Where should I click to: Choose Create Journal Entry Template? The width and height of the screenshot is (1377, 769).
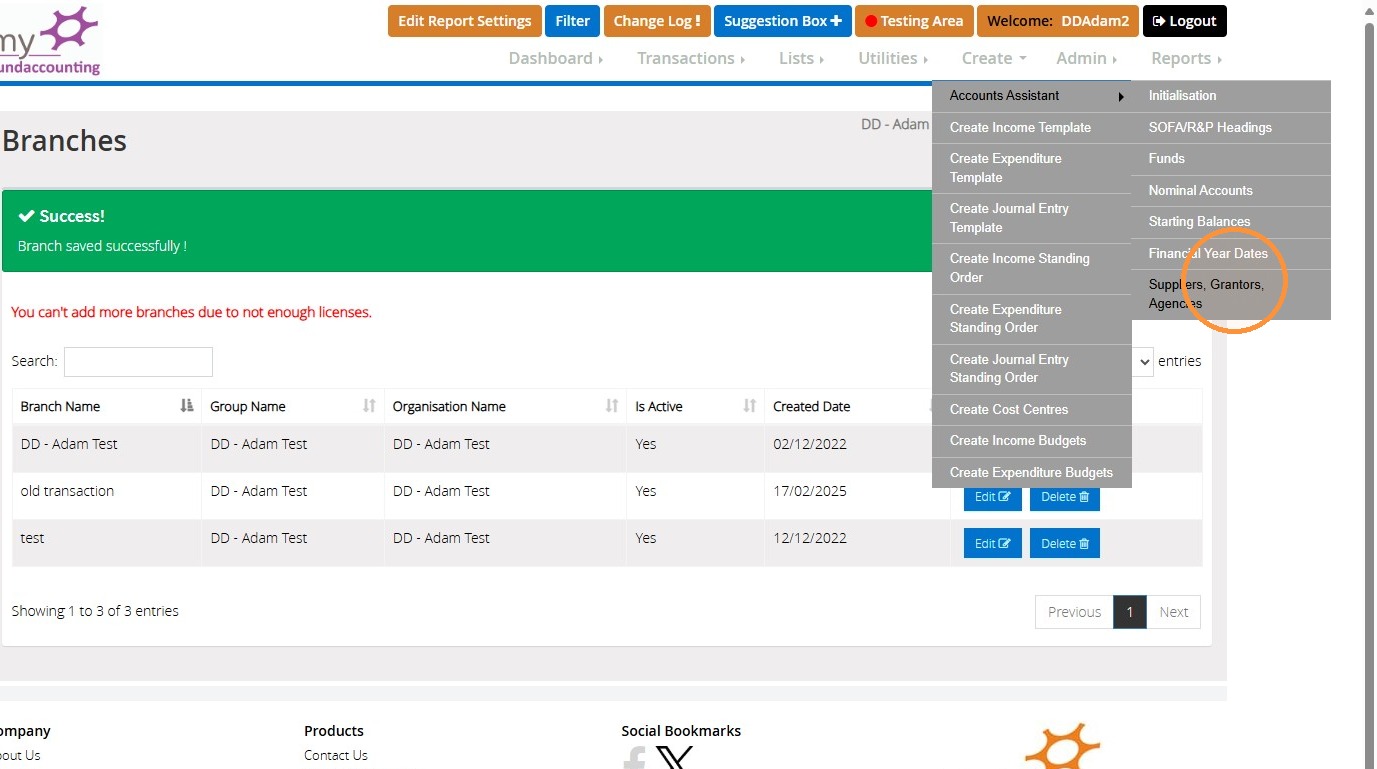(1031, 218)
